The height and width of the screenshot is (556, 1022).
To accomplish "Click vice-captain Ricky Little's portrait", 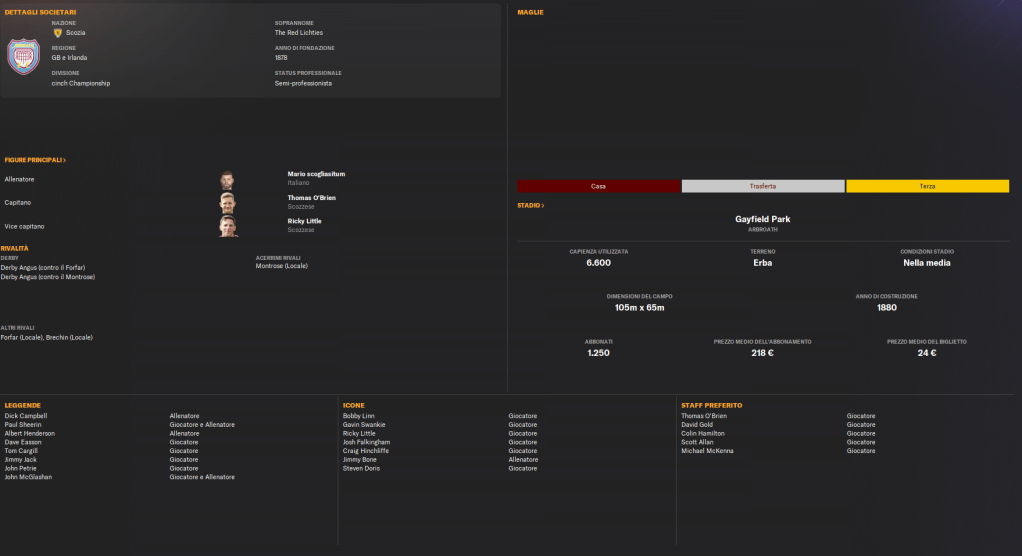I will [228, 226].
